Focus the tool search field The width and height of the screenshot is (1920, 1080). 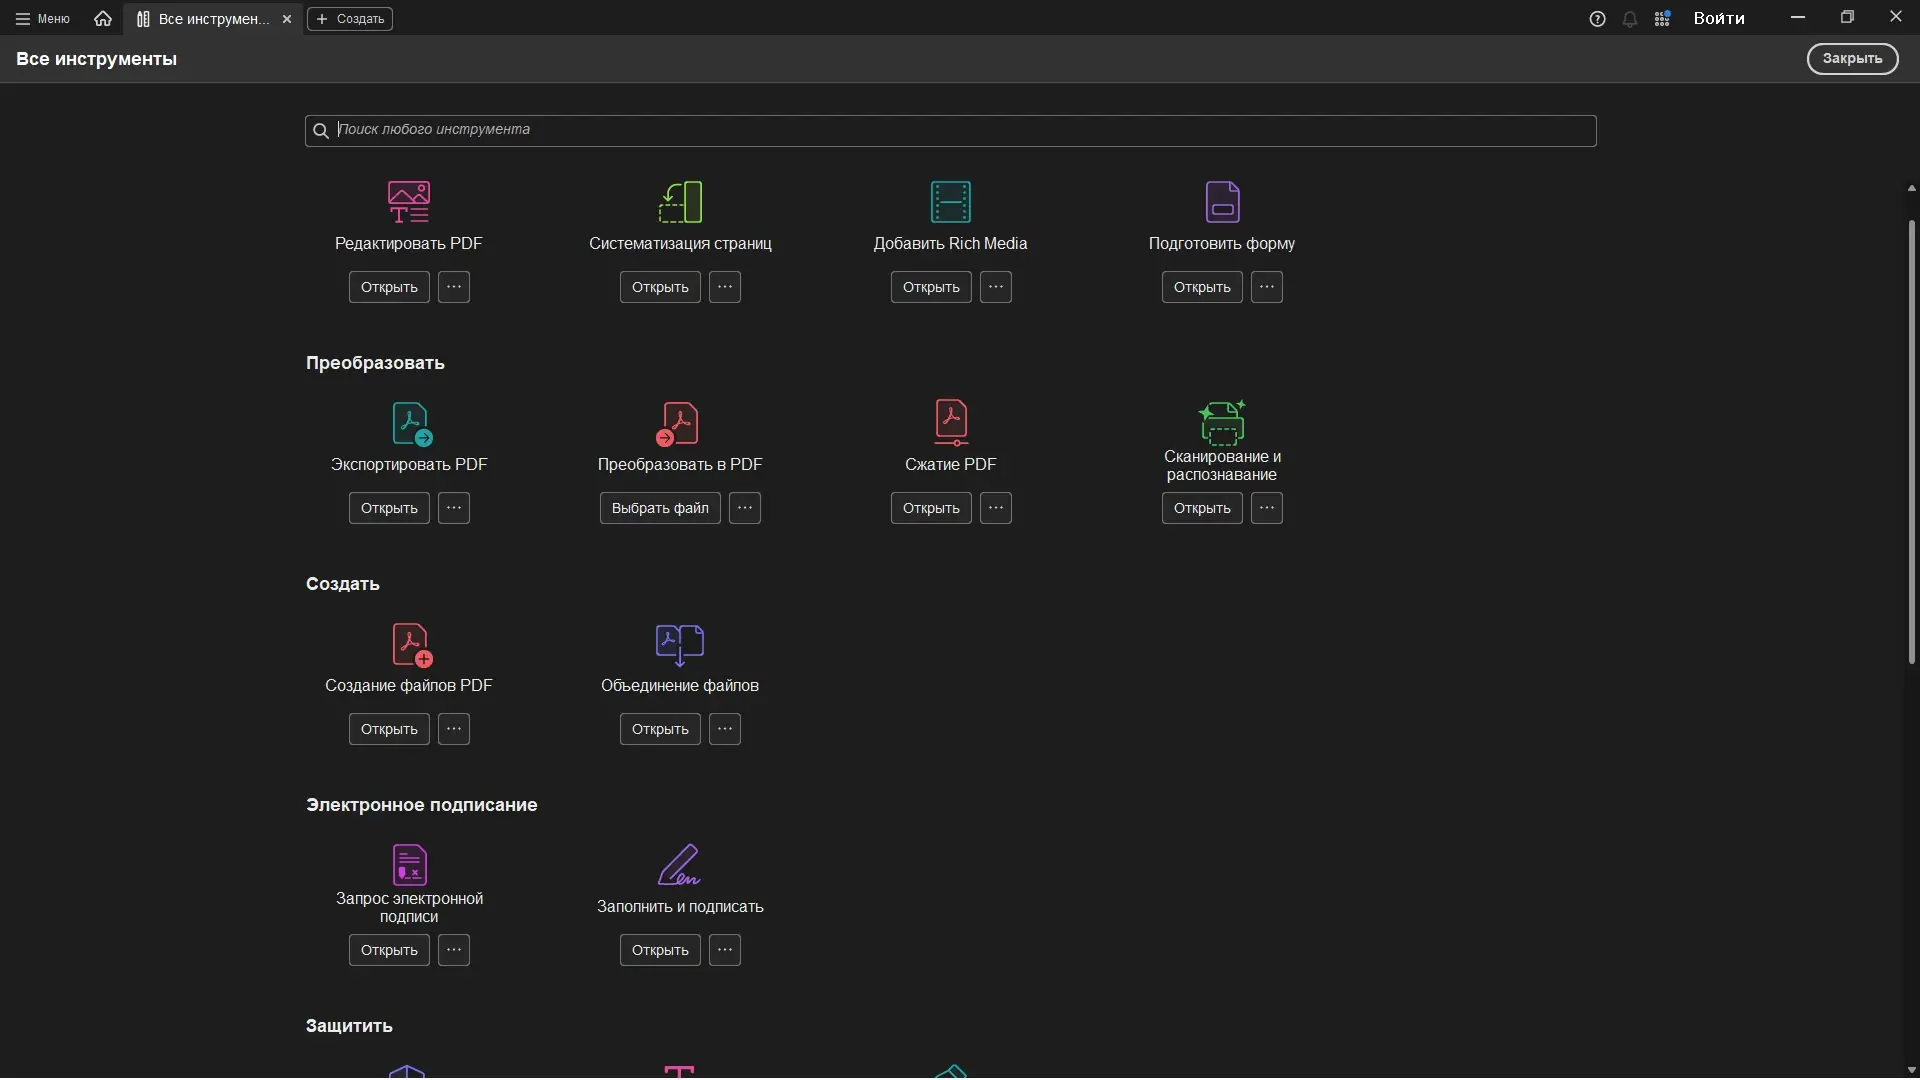(950, 130)
